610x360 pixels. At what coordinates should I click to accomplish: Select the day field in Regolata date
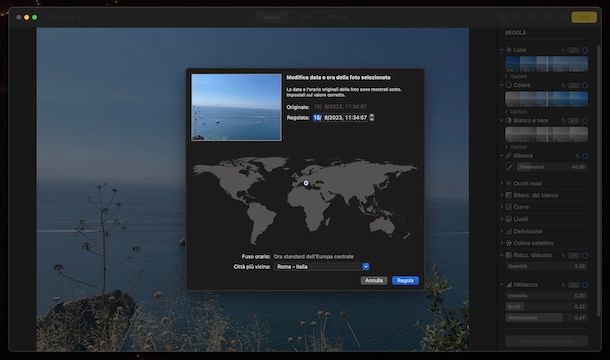(317, 117)
